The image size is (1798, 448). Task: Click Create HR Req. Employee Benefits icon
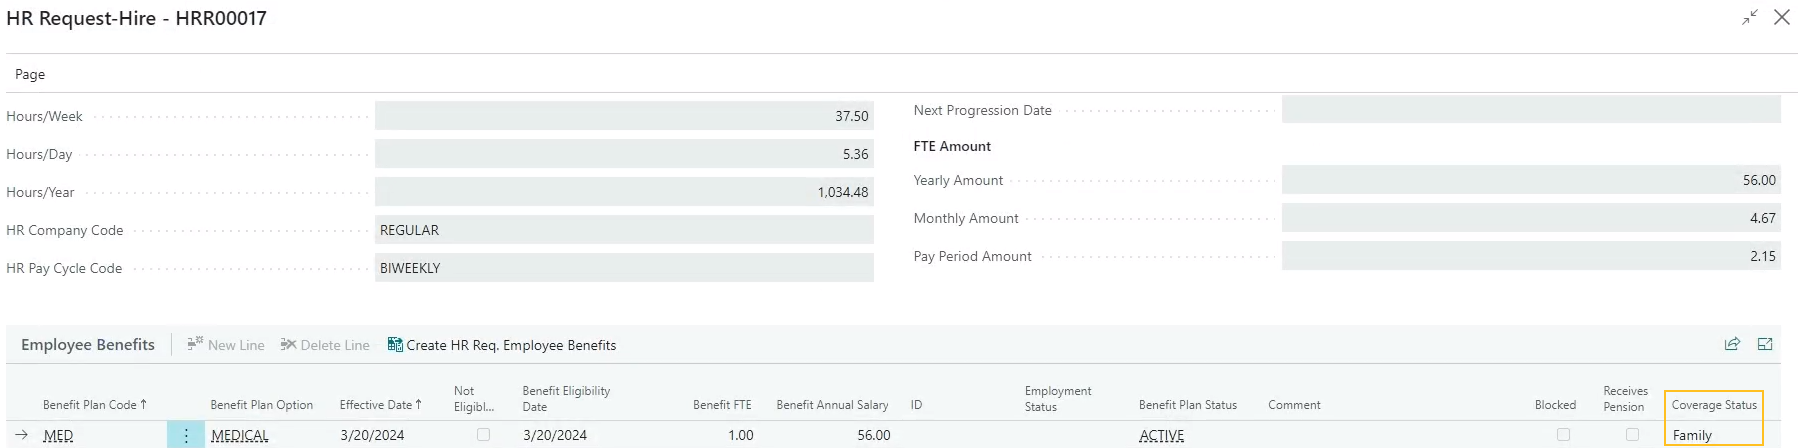coord(395,344)
